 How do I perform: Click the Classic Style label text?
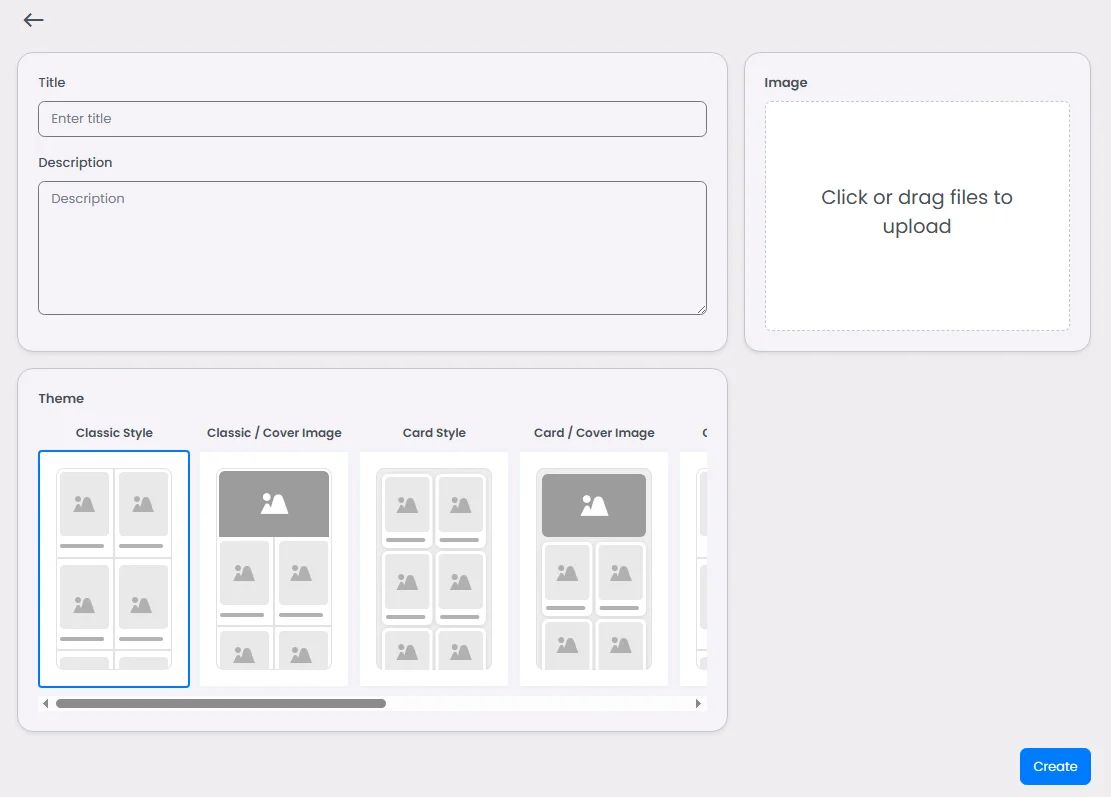click(114, 433)
